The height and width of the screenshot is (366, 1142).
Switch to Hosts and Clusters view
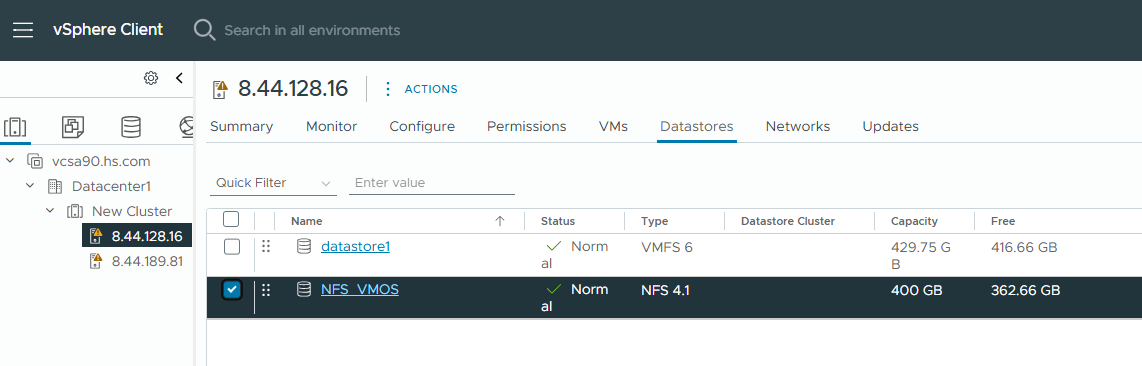(x=15, y=127)
